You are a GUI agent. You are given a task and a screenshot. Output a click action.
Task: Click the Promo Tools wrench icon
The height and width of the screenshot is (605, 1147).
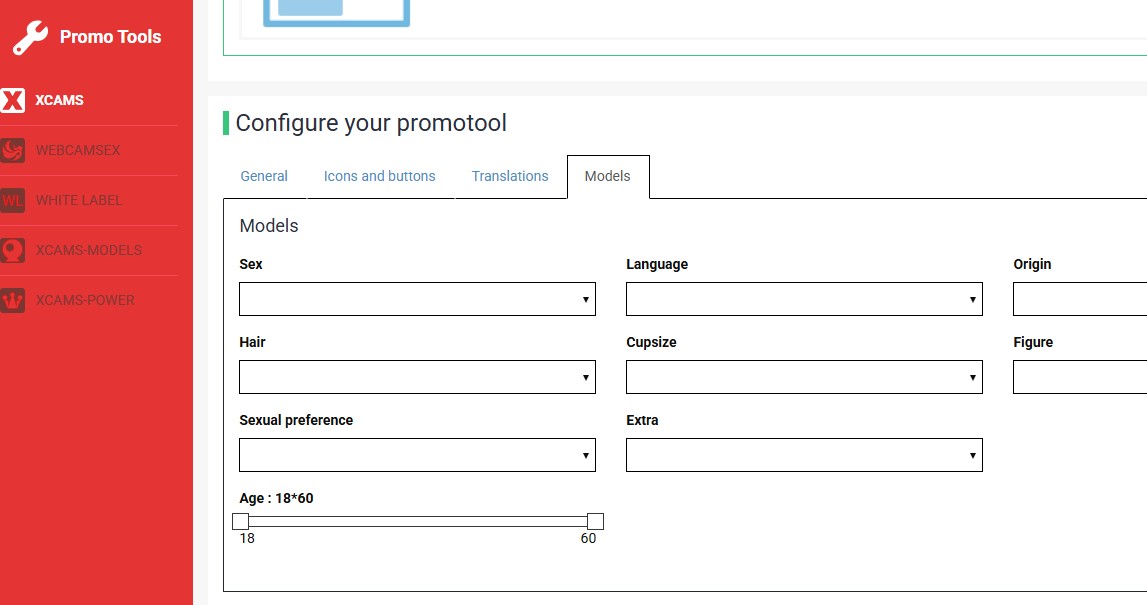30,38
